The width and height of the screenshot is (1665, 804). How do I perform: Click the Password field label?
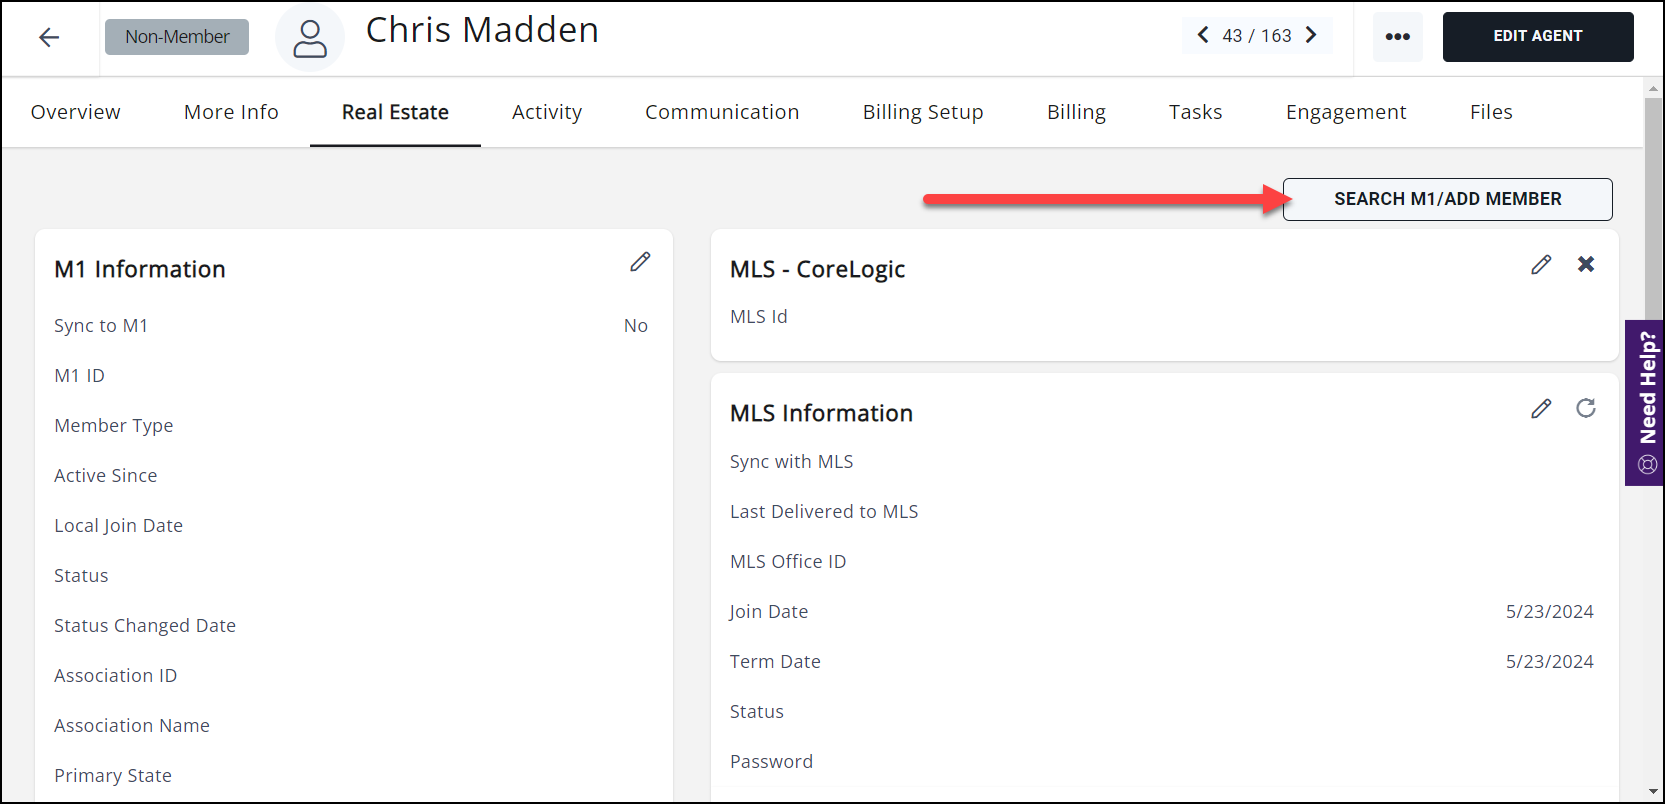coord(772,762)
